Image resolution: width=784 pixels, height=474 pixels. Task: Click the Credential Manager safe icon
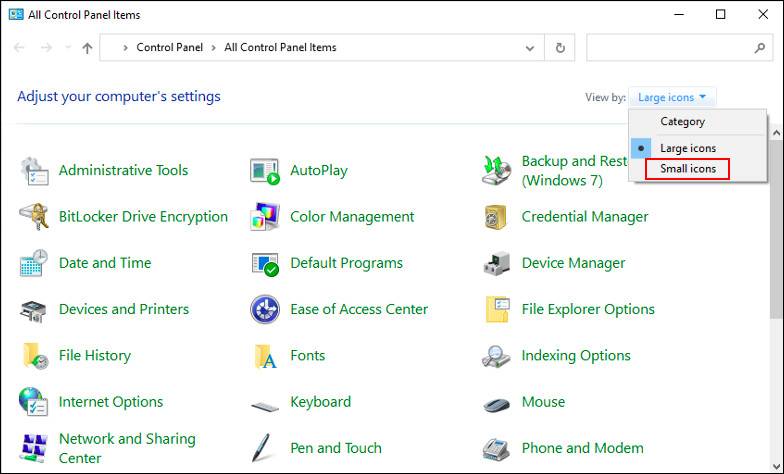point(496,216)
